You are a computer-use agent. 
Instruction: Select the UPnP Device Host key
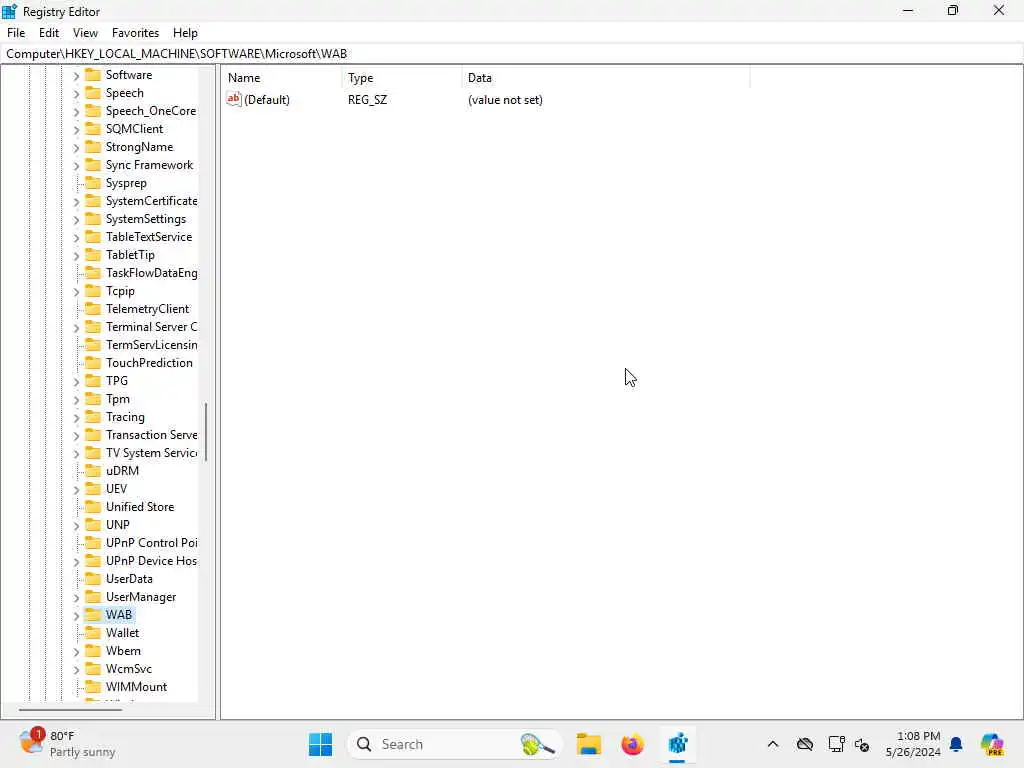152,561
